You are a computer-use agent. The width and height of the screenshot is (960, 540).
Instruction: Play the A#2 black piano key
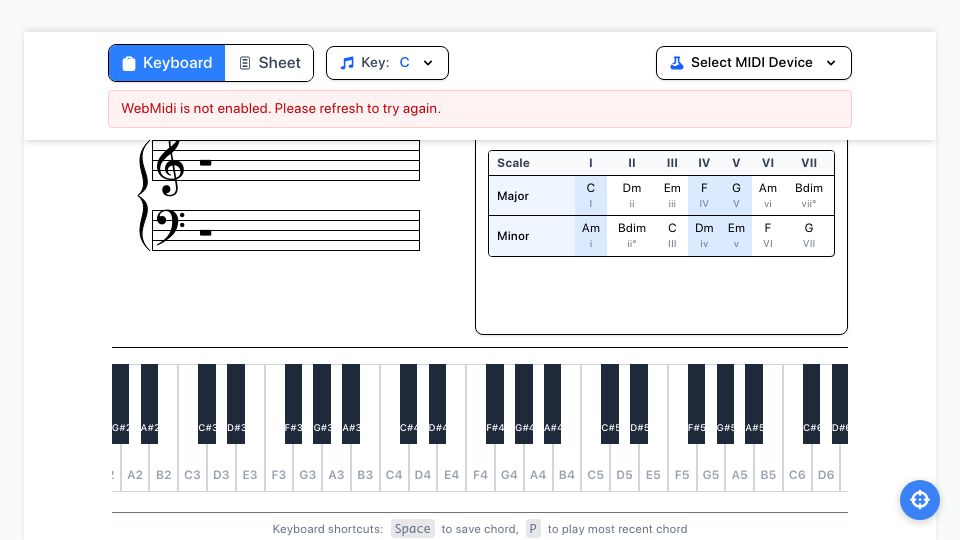point(149,404)
